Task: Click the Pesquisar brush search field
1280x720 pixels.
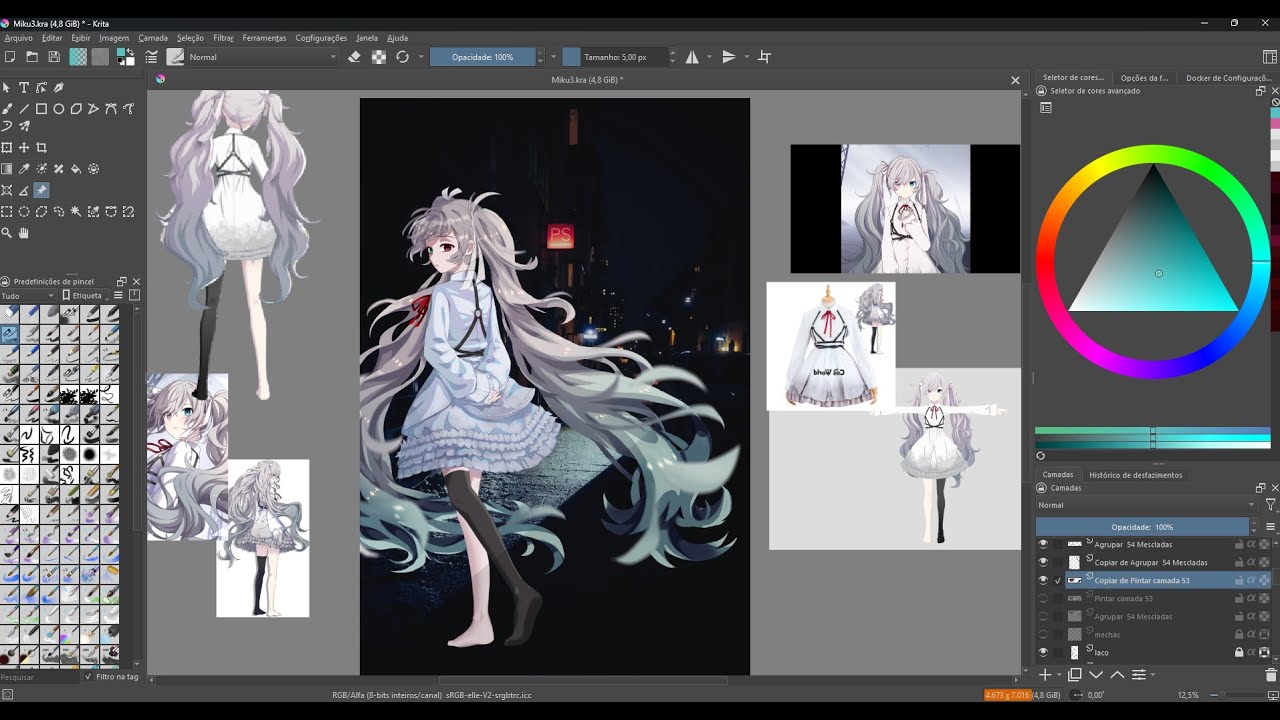Action: click(x=38, y=677)
